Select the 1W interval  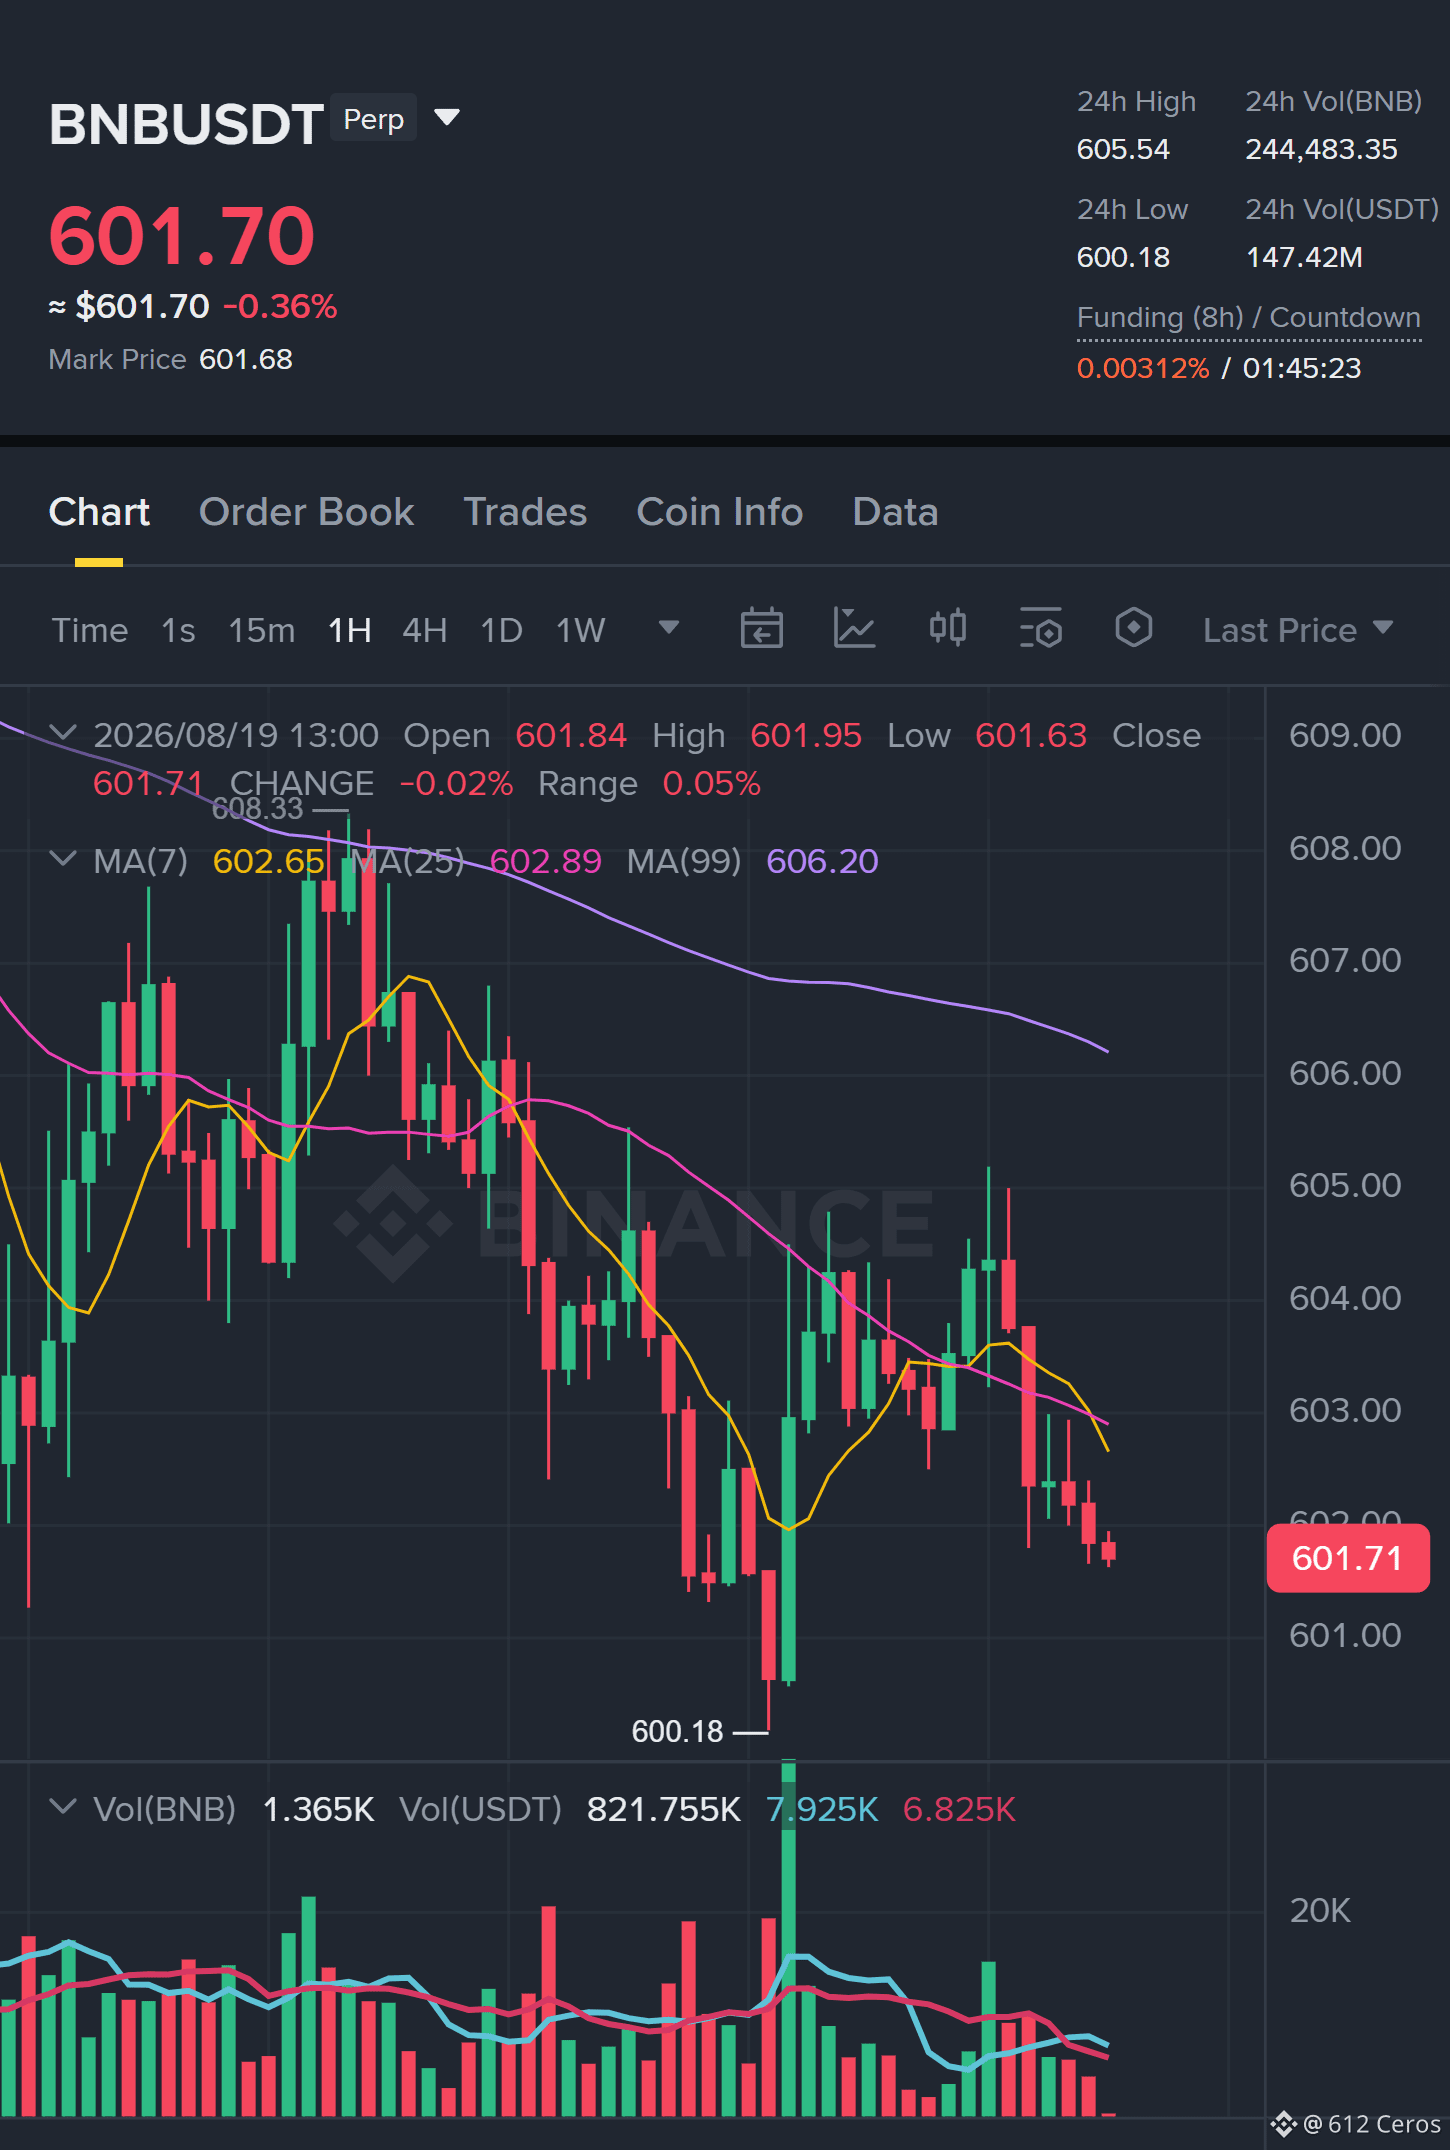[x=581, y=630]
